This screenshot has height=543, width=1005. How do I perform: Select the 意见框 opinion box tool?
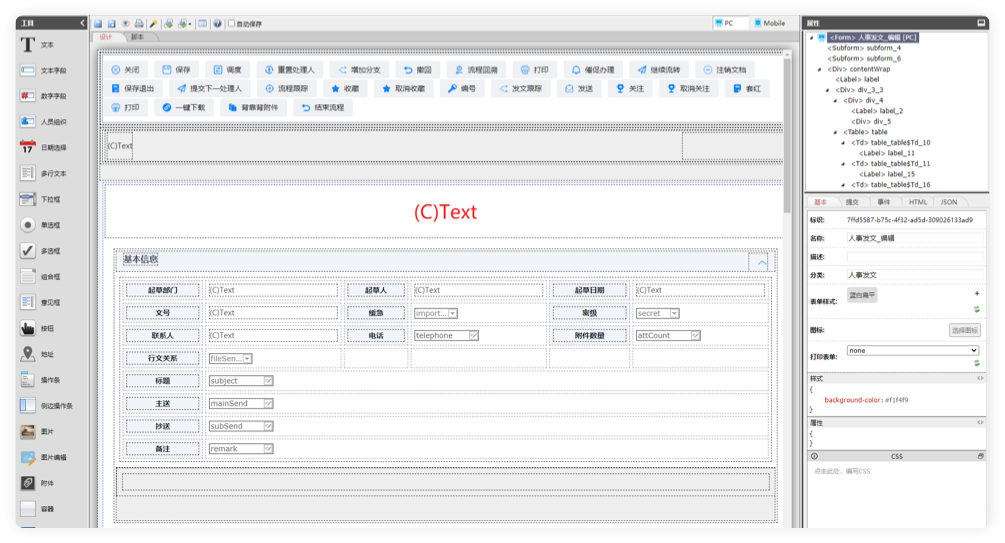click(x=41, y=303)
